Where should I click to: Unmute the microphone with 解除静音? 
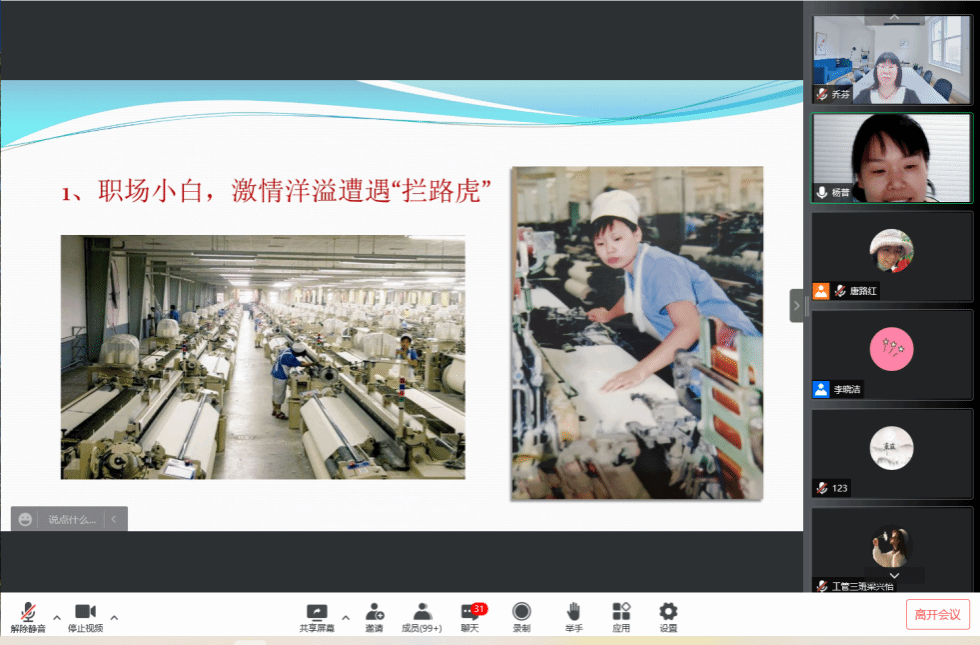28,613
